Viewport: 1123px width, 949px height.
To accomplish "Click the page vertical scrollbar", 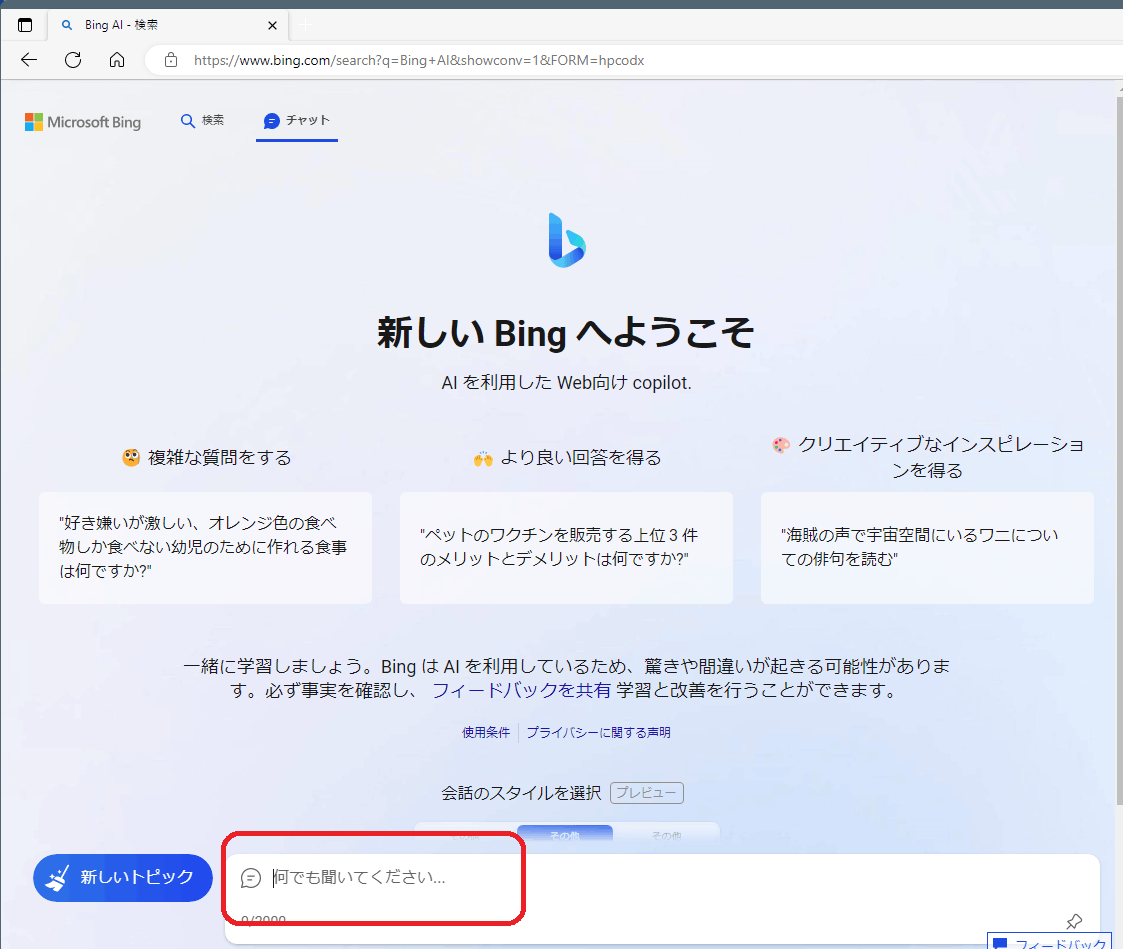I will tap(1118, 451).
